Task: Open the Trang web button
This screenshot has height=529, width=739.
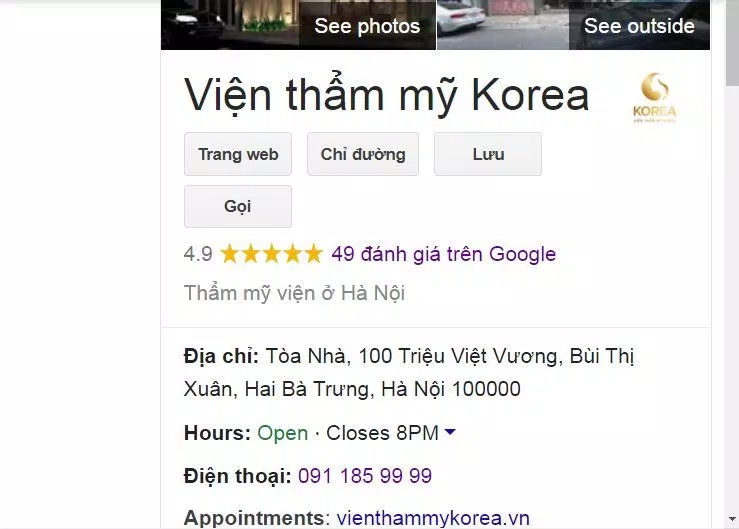Action: point(238,154)
